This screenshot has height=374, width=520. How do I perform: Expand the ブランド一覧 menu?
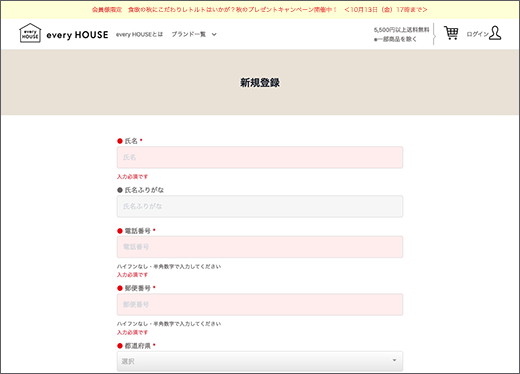[x=189, y=34]
